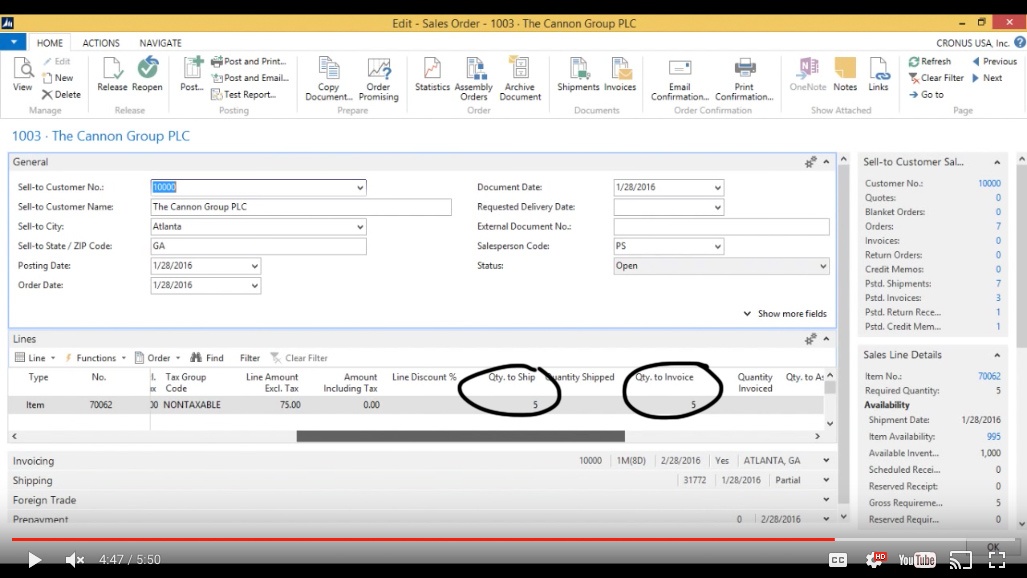The image size is (1027, 578).
Task: Click Sell-to Customer Name field
Action: click(301, 207)
